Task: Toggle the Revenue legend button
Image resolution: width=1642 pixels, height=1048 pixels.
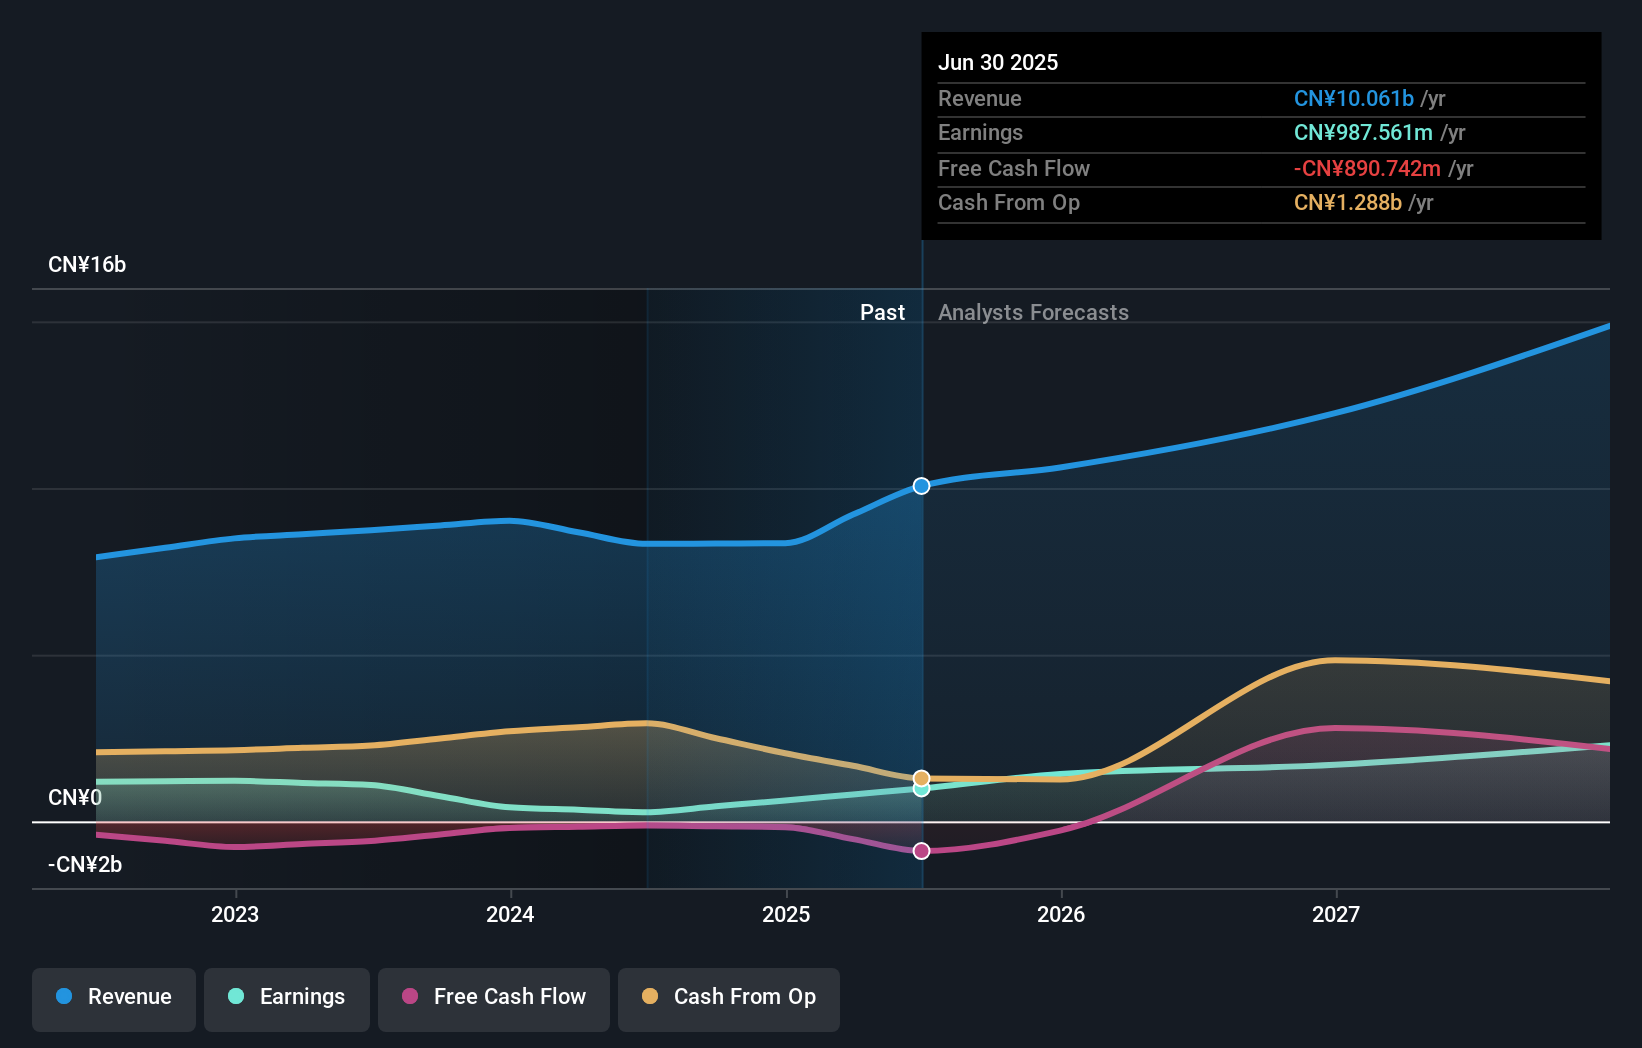Action: click(x=114, y=999)
